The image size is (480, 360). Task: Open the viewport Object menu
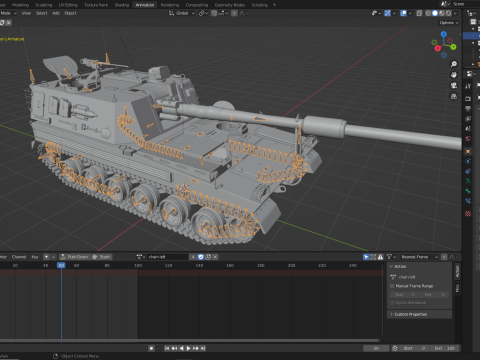point(70,13)
